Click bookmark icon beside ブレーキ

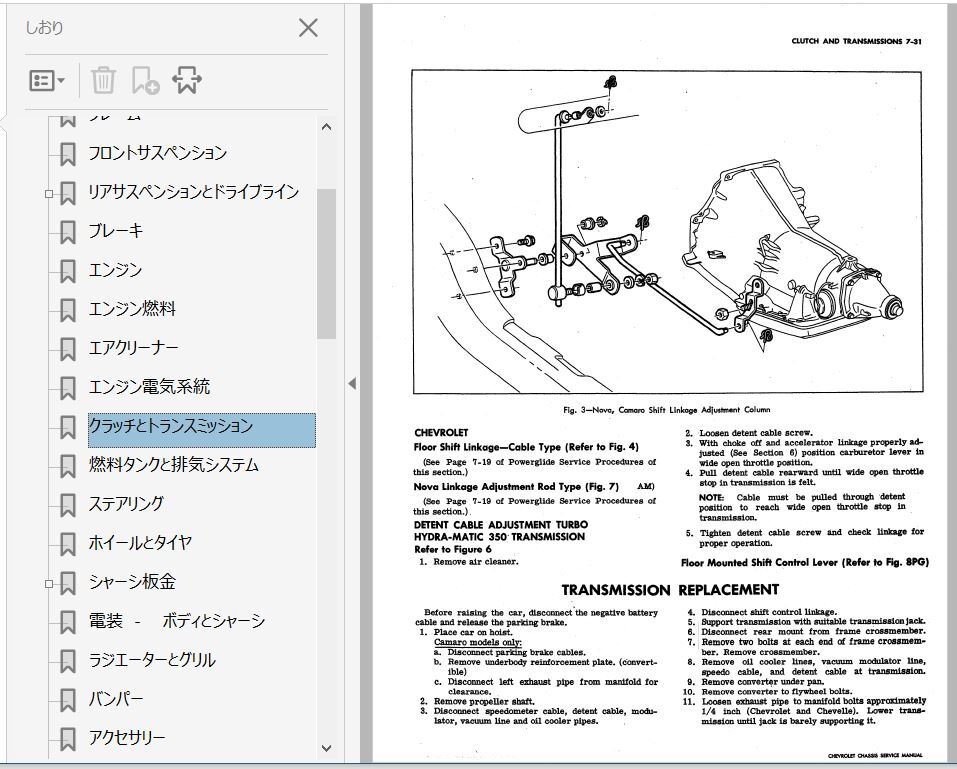[x=68, y=233]
